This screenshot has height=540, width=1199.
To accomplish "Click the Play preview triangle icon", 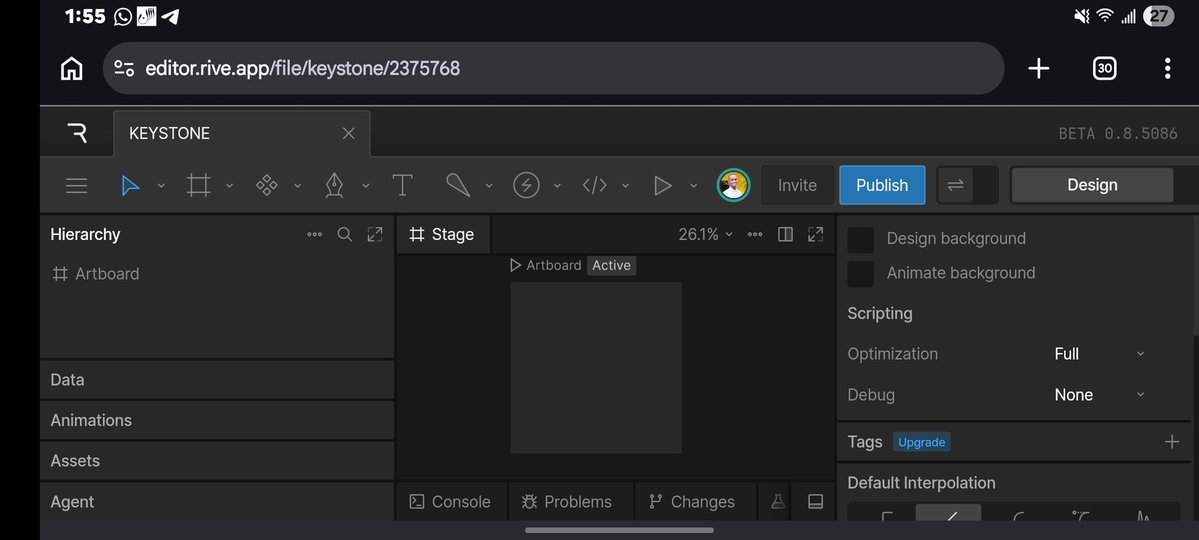I will (662, 185).
